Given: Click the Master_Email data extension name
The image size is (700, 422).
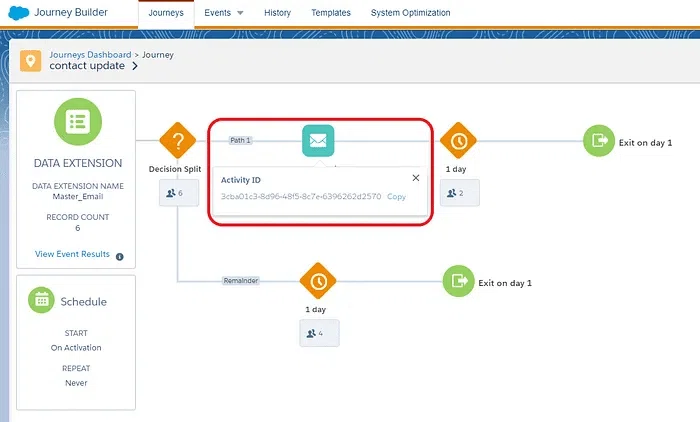Looking at the screenshot, I should (x=78, y=196).
